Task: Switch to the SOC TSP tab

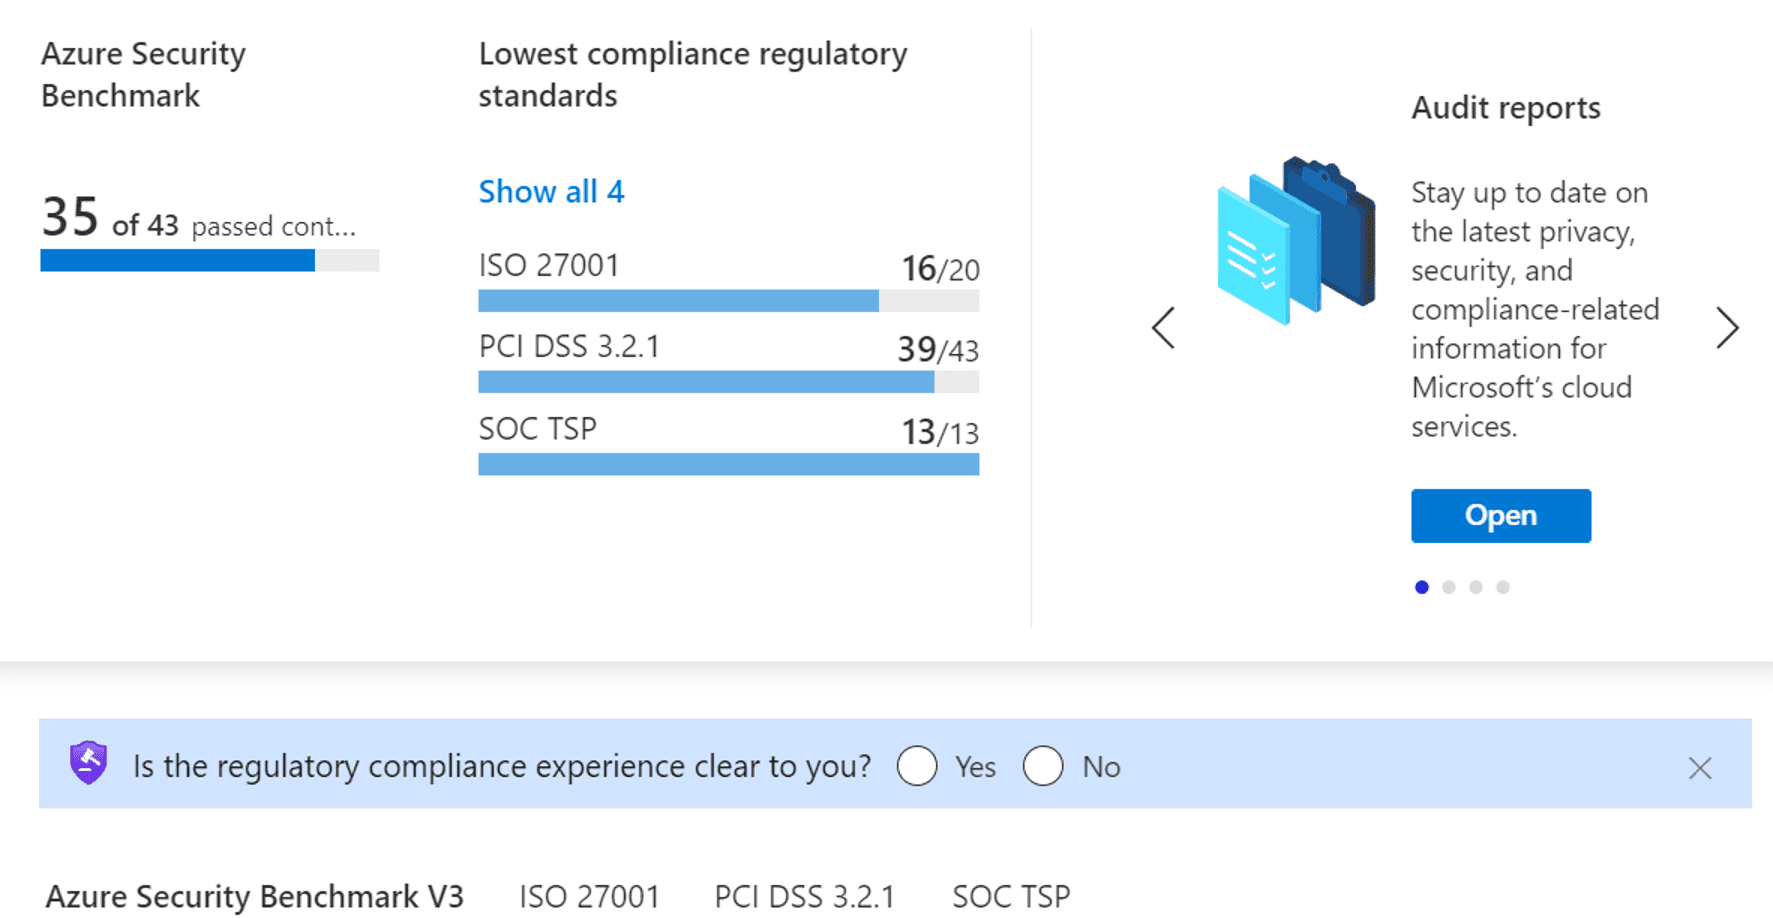Action: point(1011,896)
